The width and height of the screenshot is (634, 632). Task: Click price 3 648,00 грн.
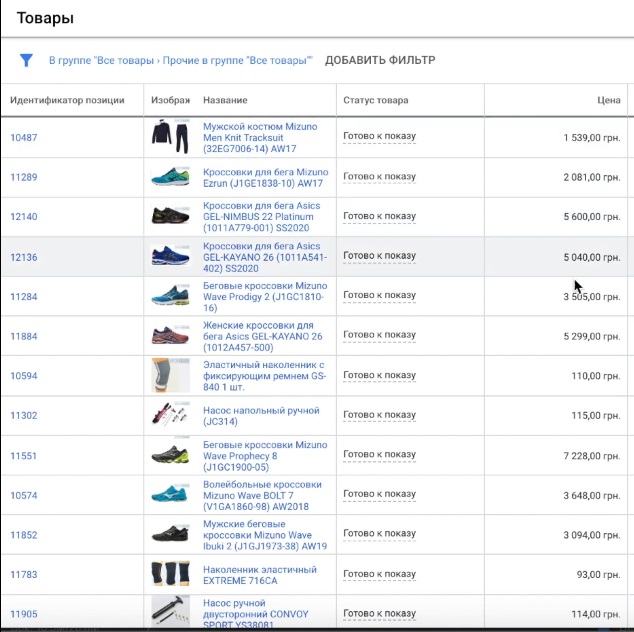tap(592, 496)
